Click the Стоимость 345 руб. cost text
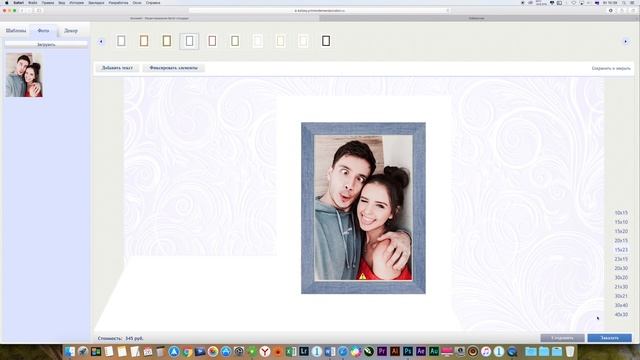The height and width of the screenshot is (360, 640). (120, 338)
